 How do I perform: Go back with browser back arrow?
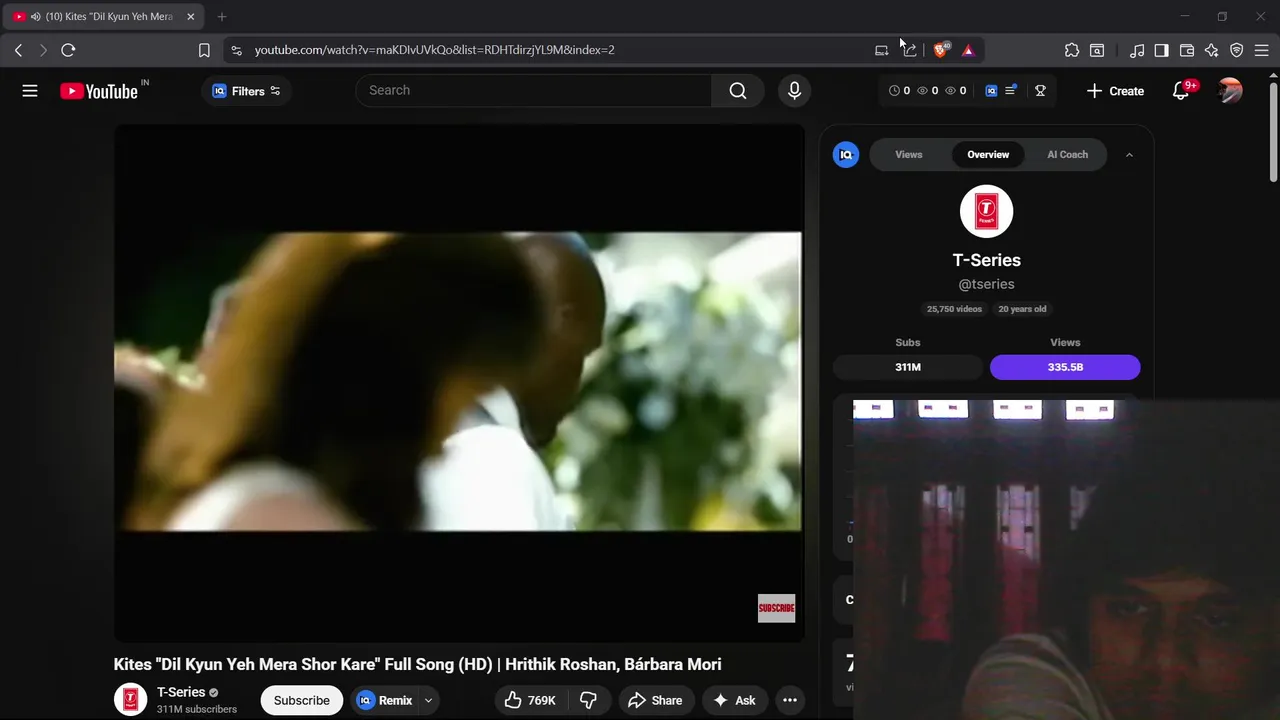pos(18,50)
